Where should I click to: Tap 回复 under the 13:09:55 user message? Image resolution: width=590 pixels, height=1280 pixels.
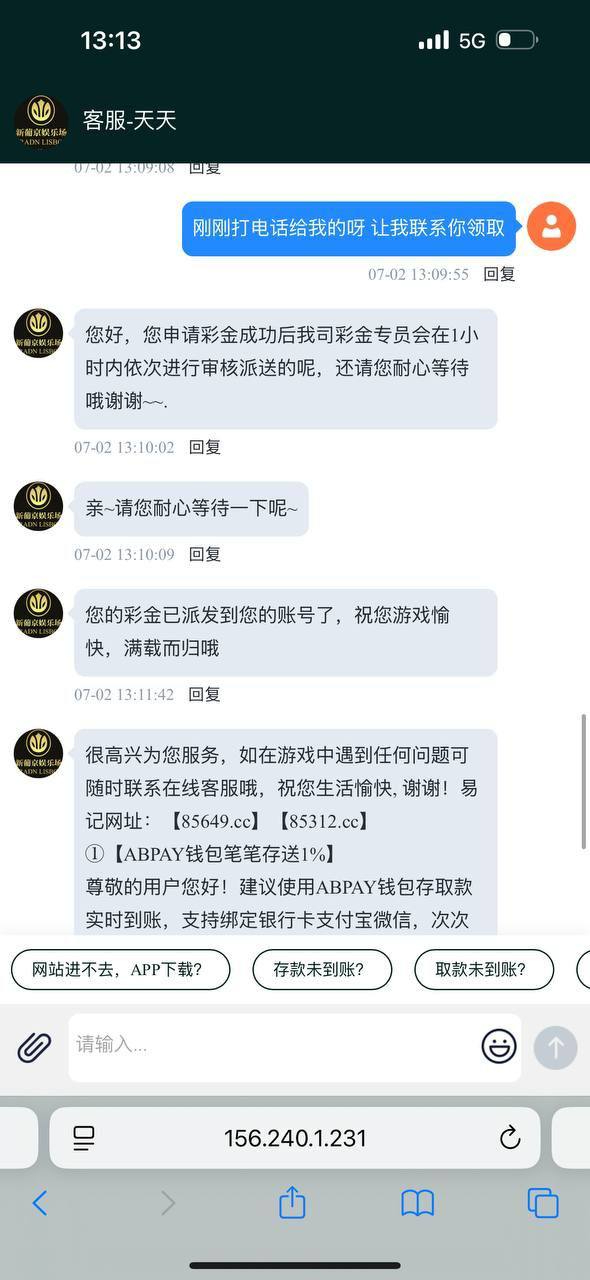[499, 274]
